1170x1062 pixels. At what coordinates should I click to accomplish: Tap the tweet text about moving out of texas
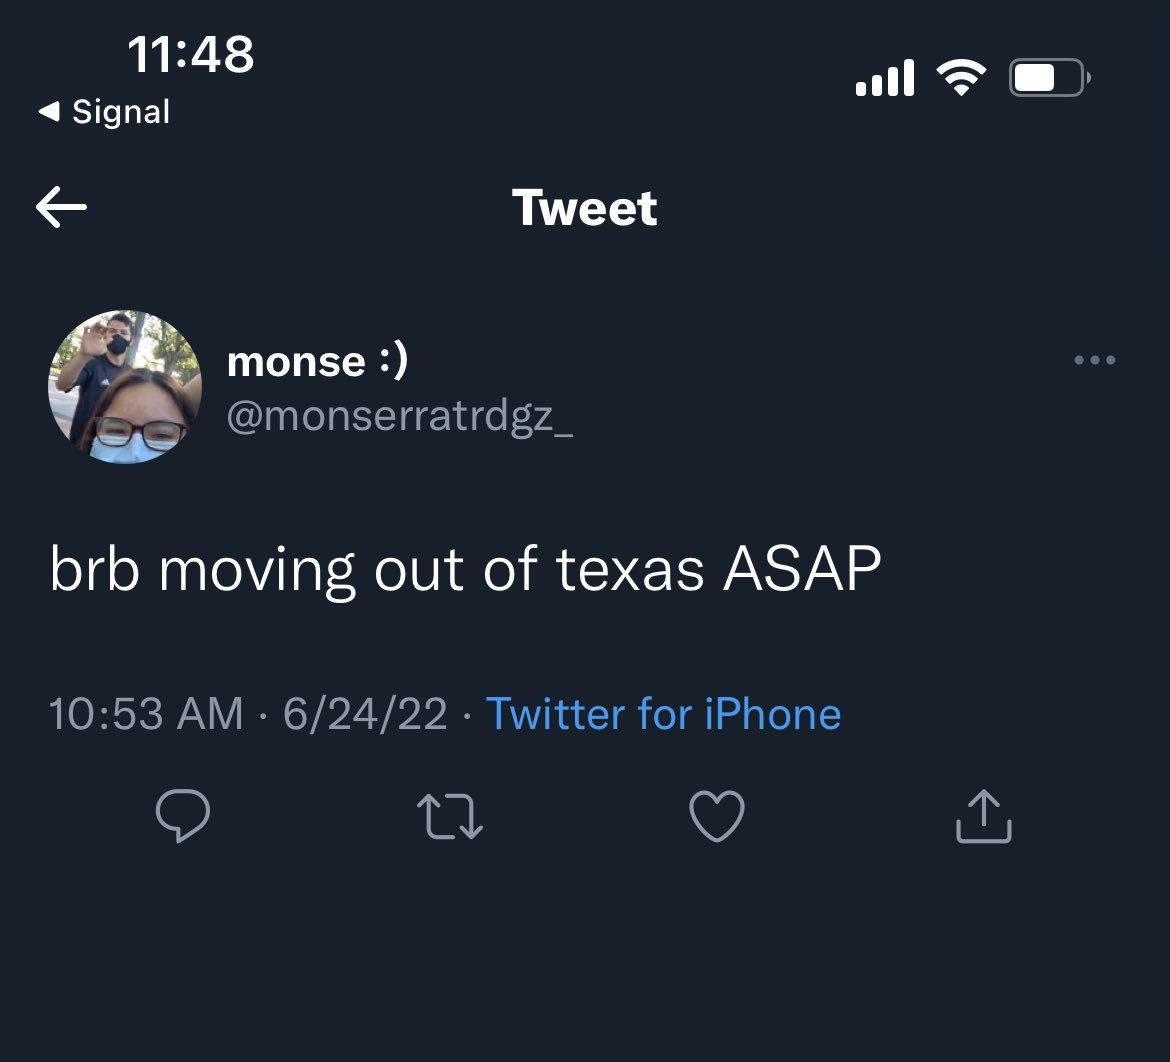point(466,569)
